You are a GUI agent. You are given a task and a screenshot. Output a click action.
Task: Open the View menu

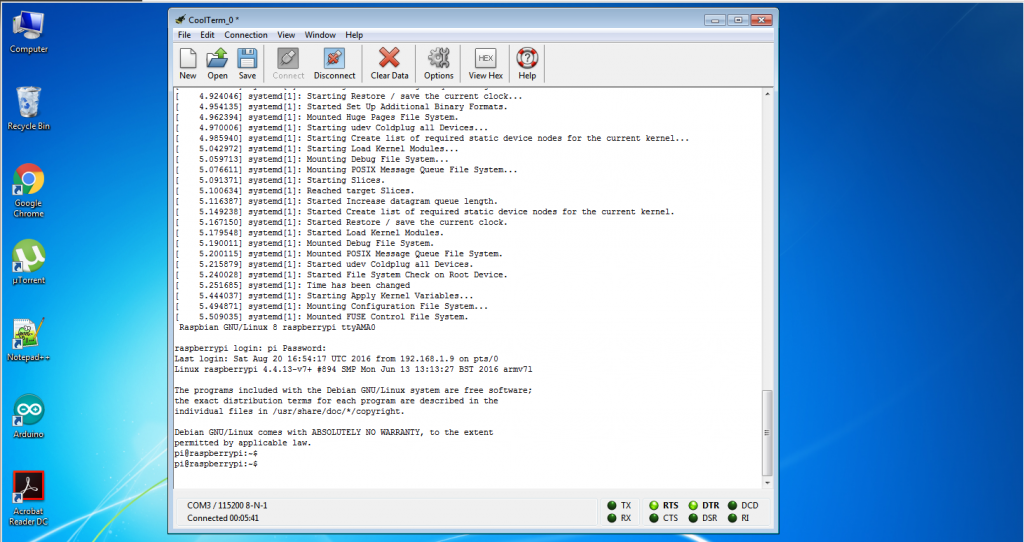286,35
